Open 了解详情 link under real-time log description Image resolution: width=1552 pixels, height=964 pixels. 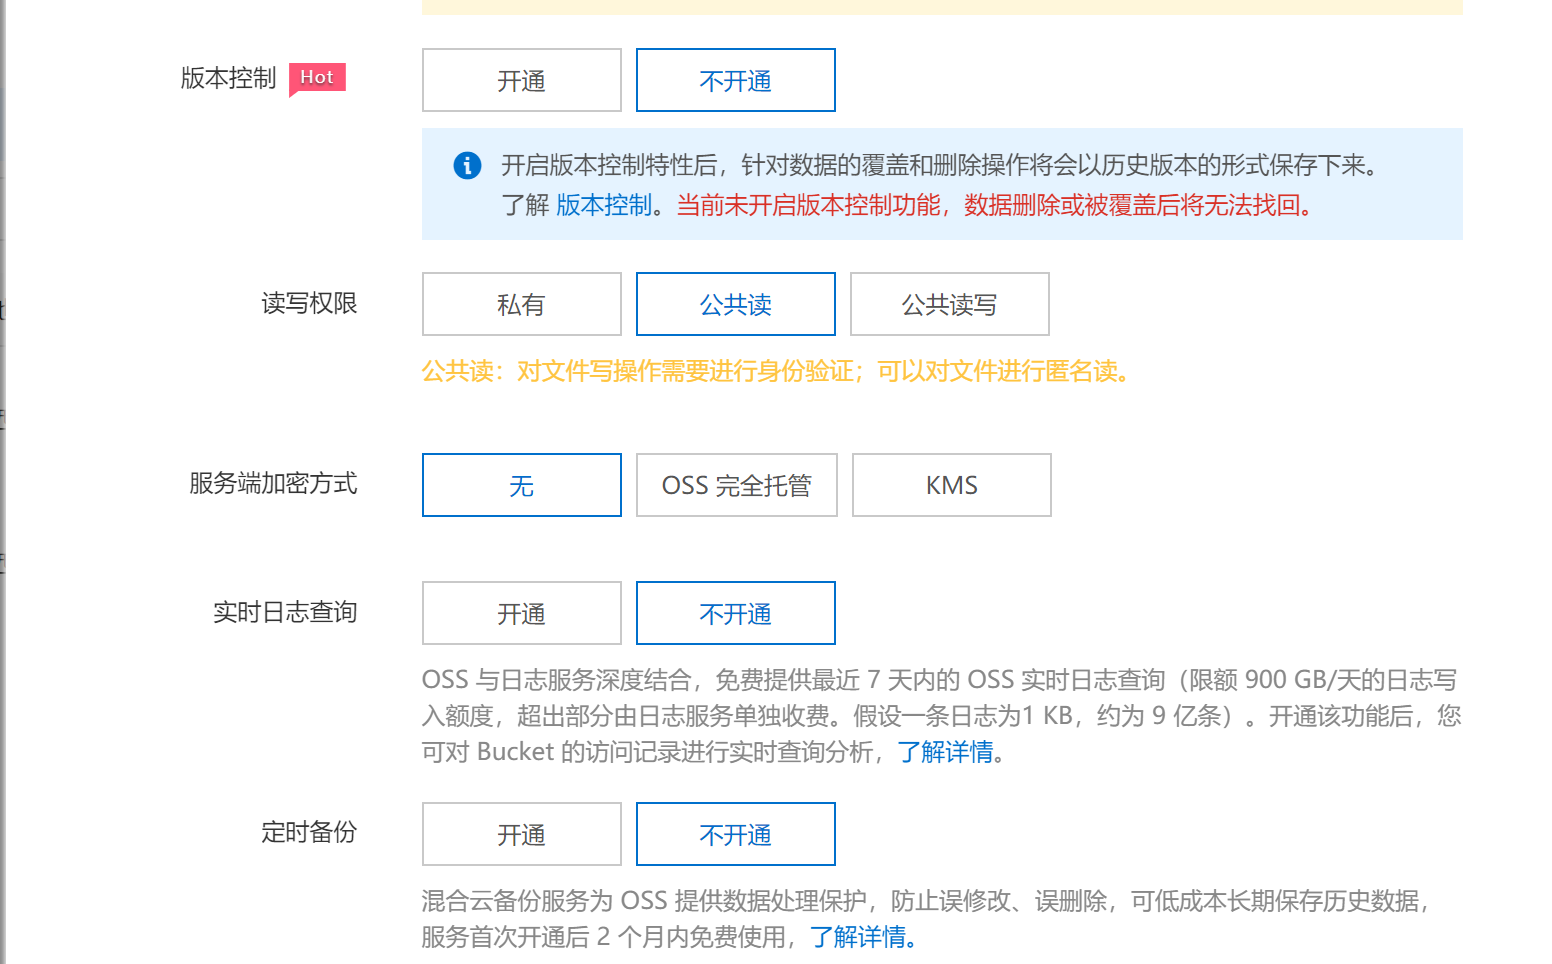click(x=945, y=752)
